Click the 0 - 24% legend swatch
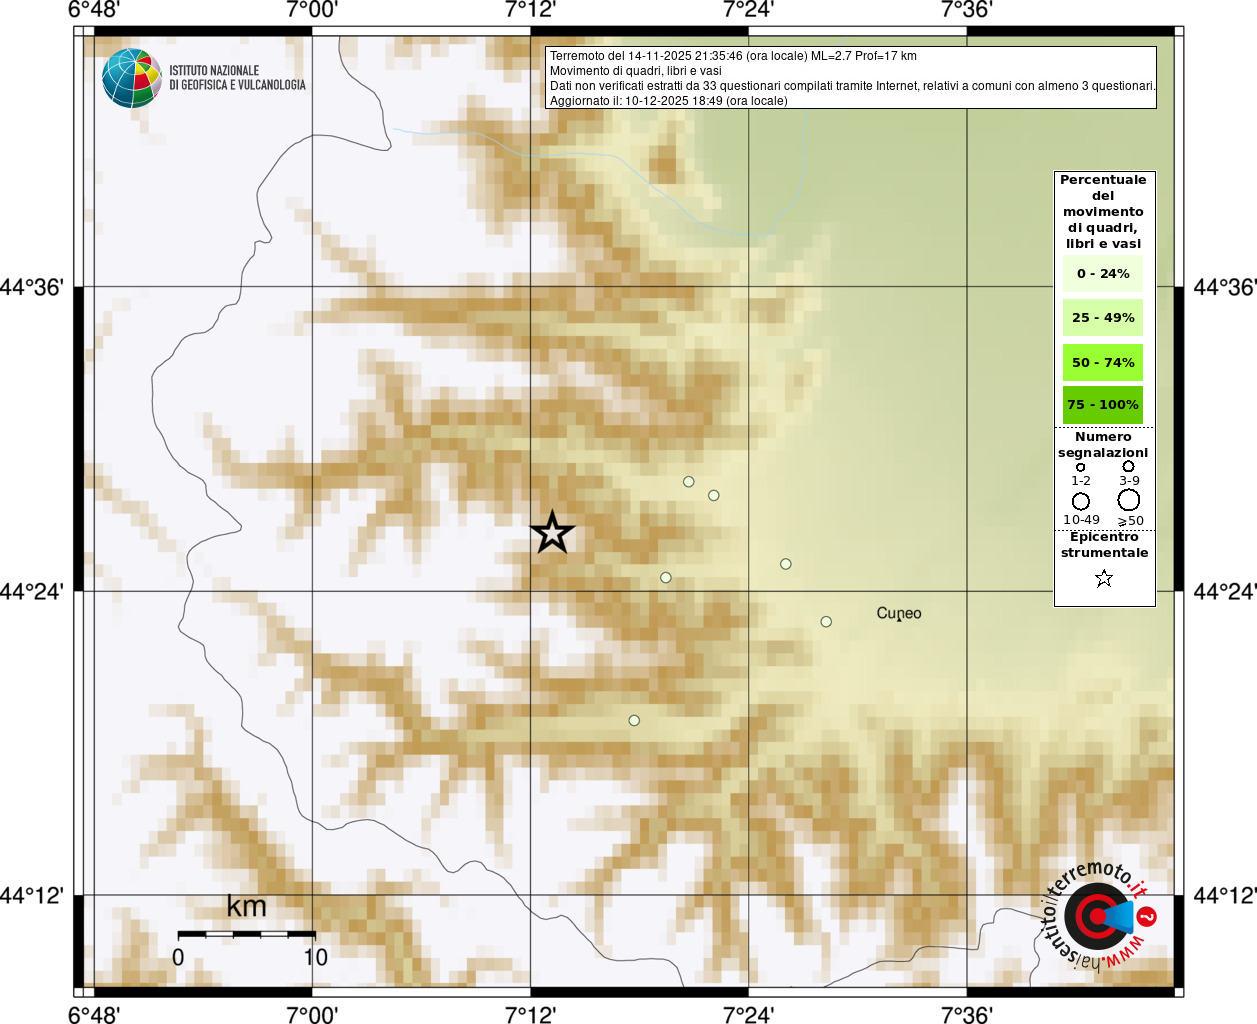The height and width of the screenshot is (1024, 1257). click(x=1103, y=274)
